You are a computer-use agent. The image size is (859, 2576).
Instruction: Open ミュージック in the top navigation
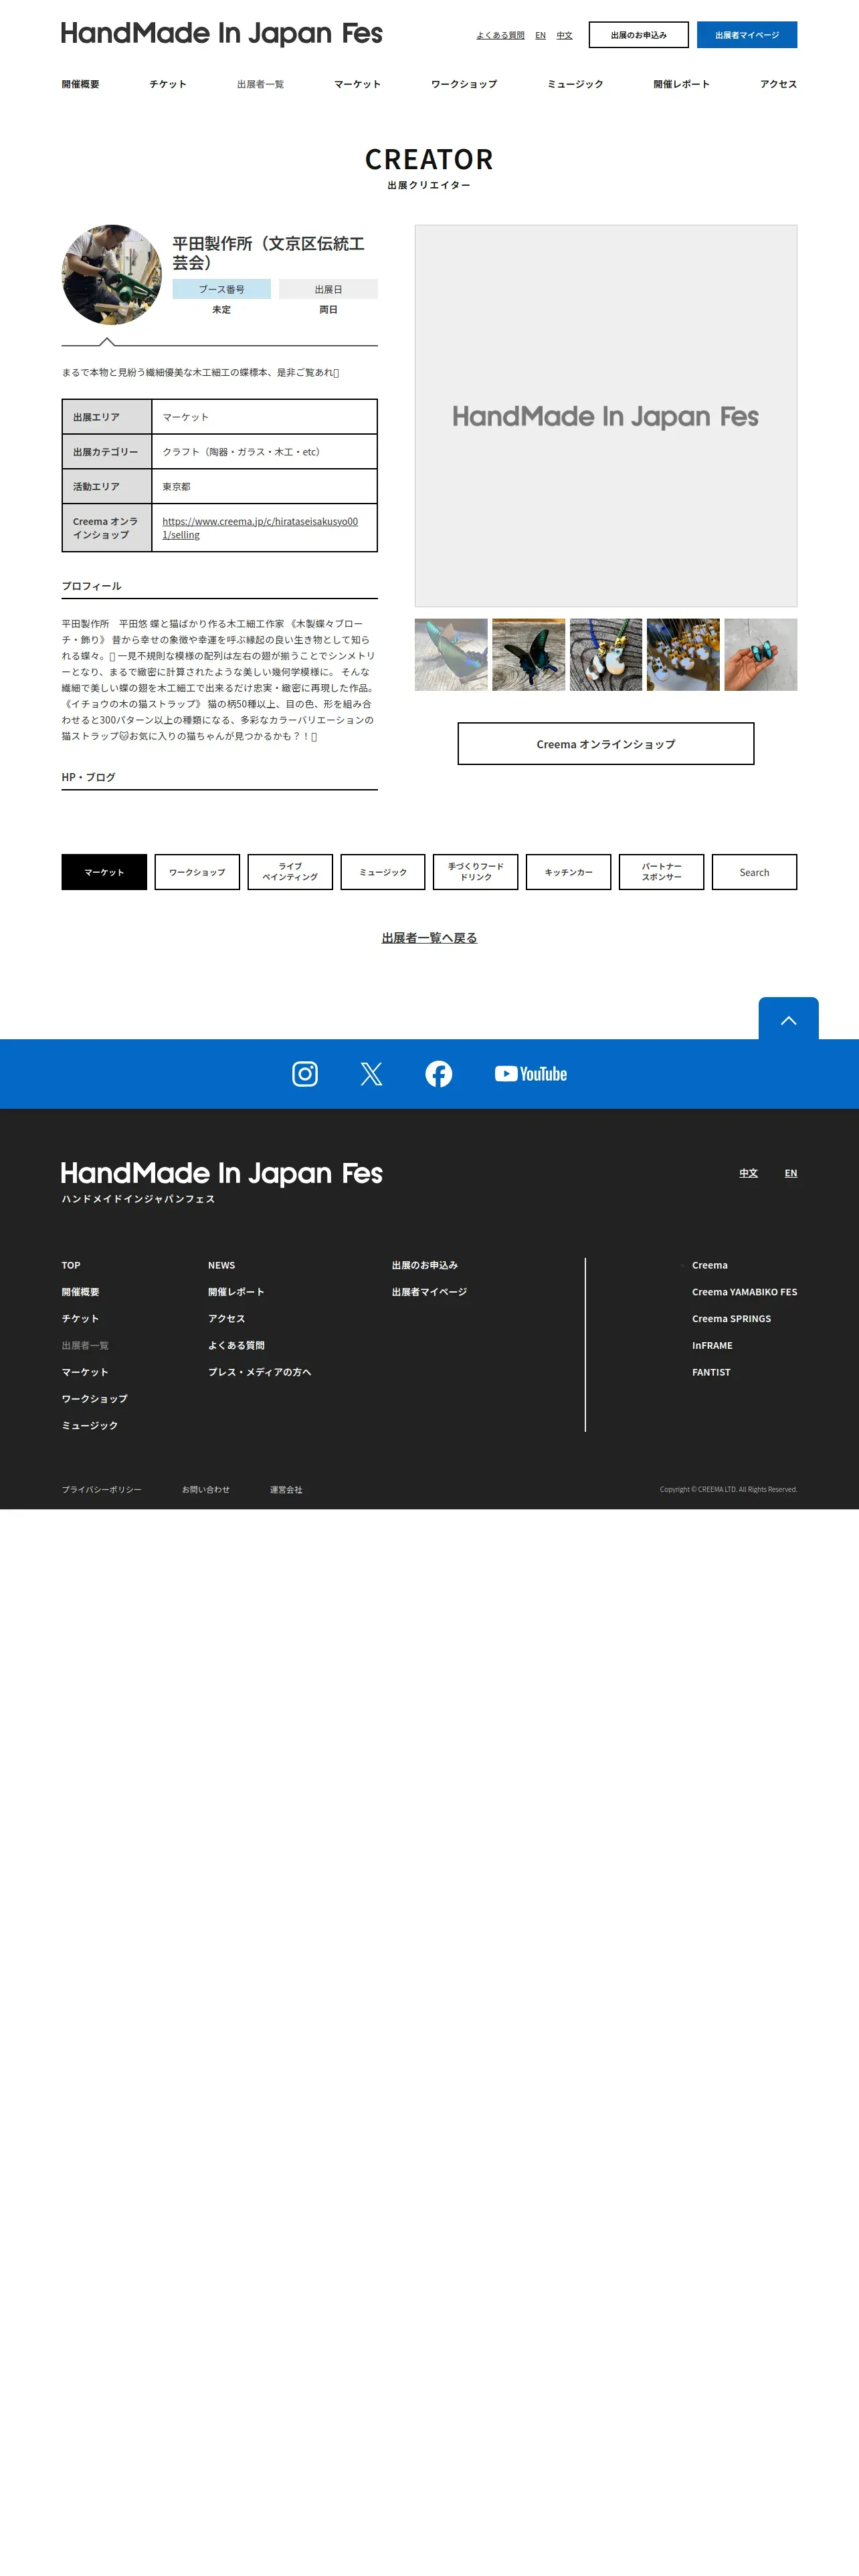click(575, 84)
